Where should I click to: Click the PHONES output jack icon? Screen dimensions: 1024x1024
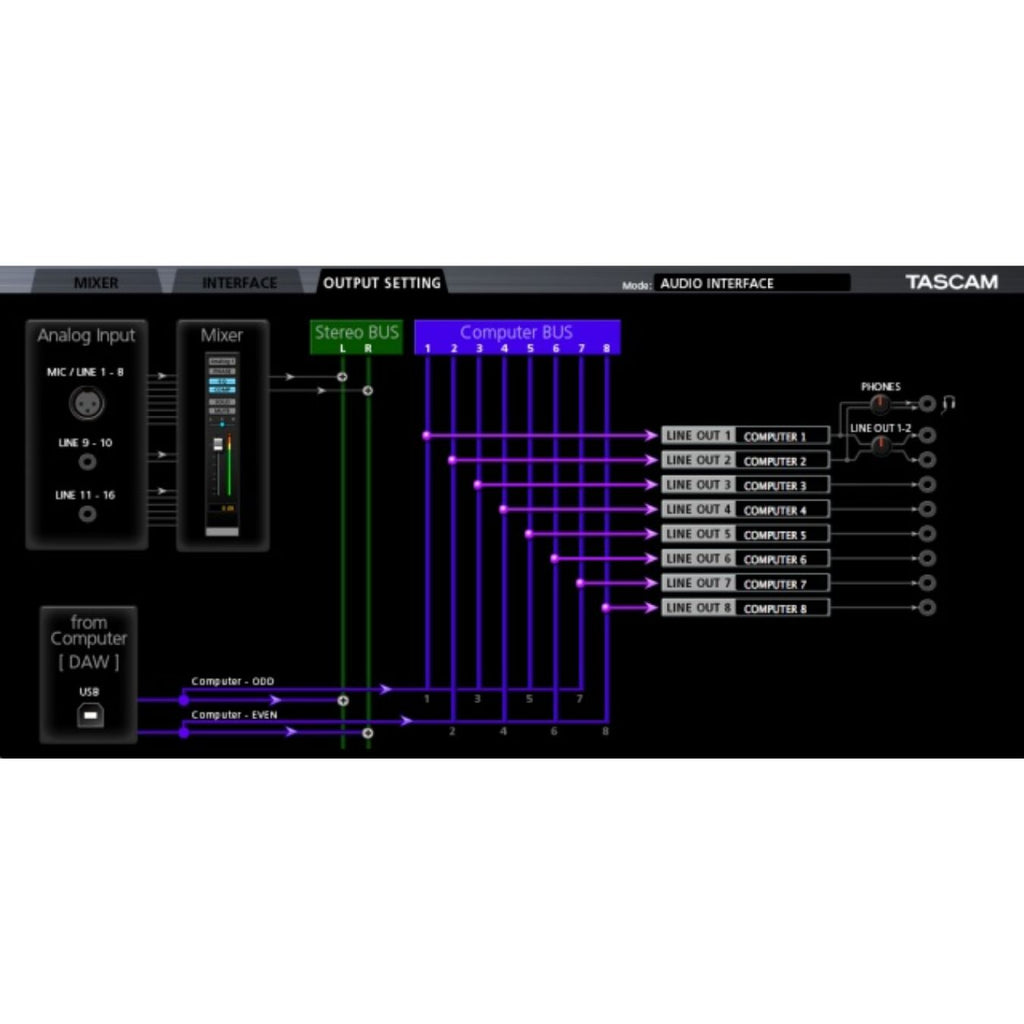(927, 404)
